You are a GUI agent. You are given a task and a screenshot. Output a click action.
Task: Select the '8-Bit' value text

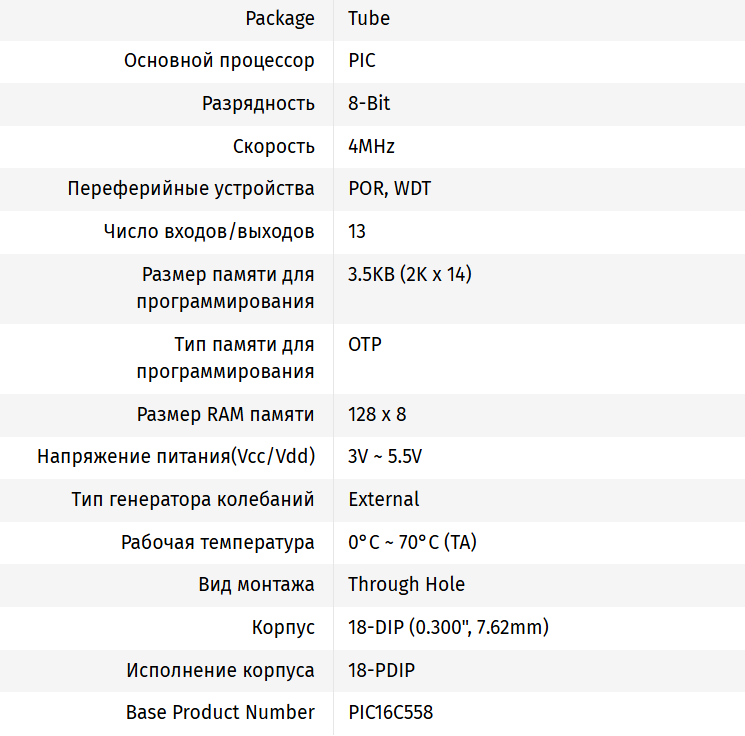369,104
